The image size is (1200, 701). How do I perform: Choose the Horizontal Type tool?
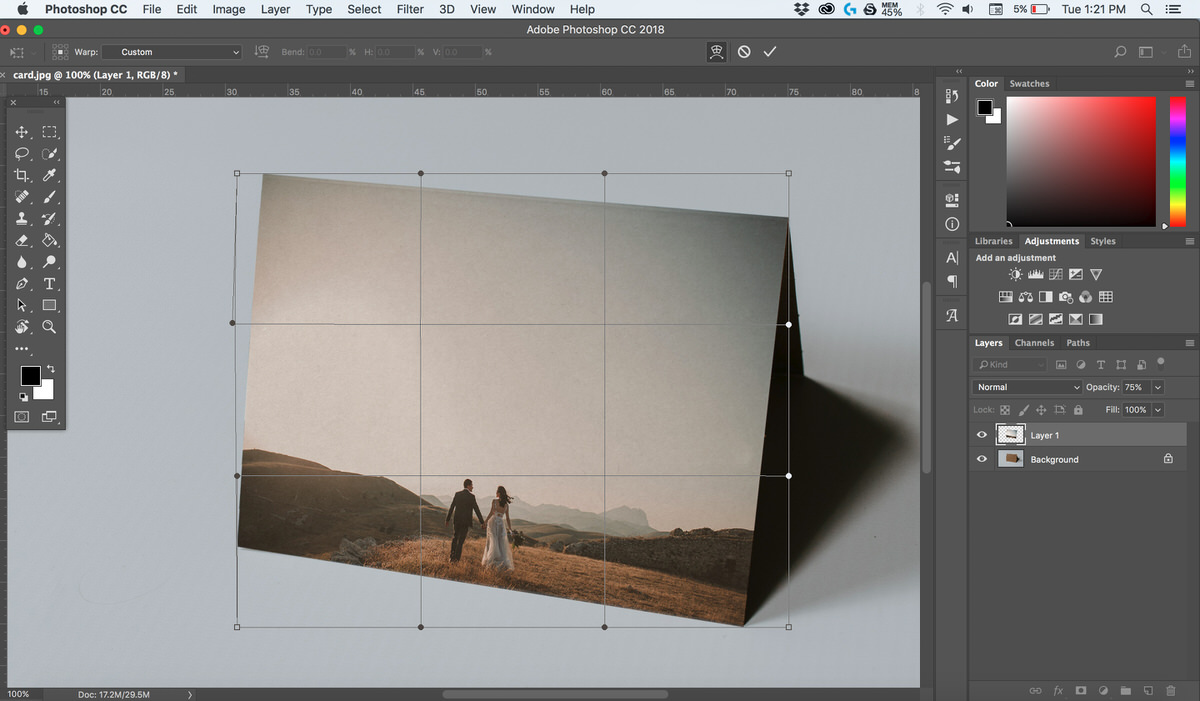click(50, 284)
